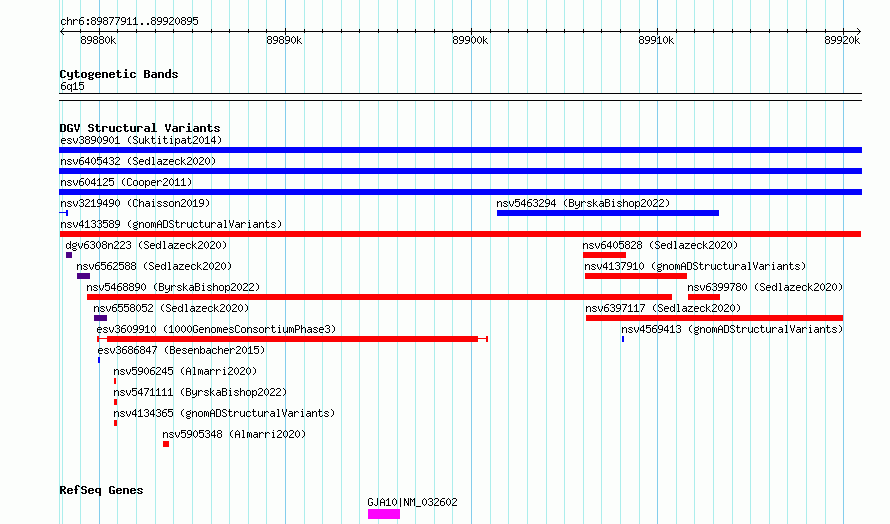Click the red nsv6405828 variant bar
The height and width of the screenshot is (524, 890).
604,255
